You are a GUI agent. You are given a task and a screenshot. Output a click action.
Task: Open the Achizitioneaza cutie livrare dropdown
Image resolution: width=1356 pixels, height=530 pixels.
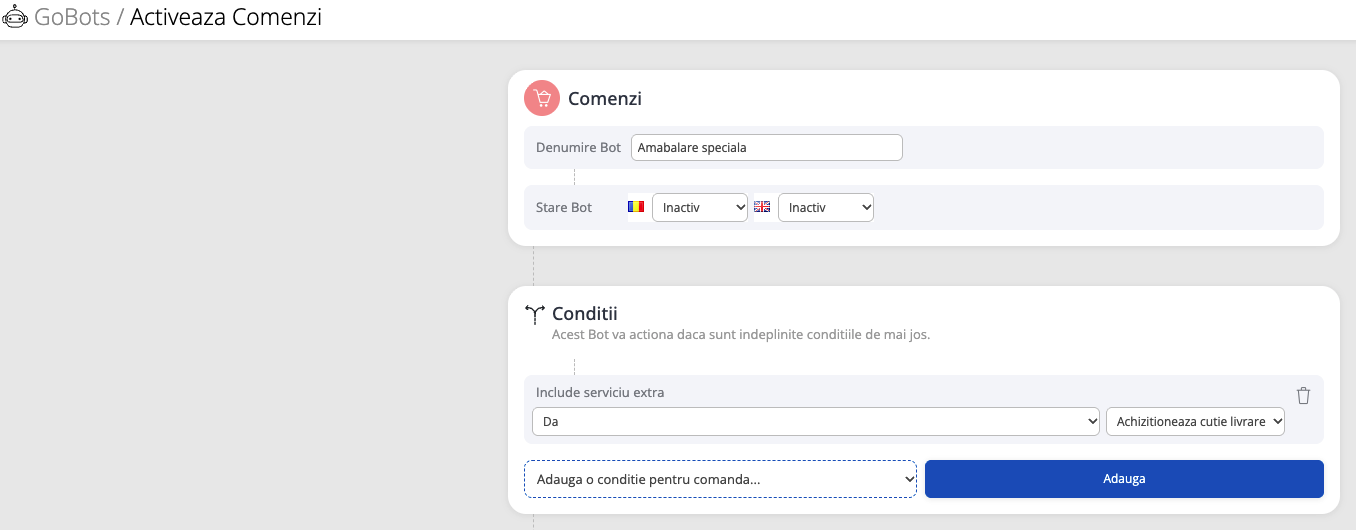1195,422
